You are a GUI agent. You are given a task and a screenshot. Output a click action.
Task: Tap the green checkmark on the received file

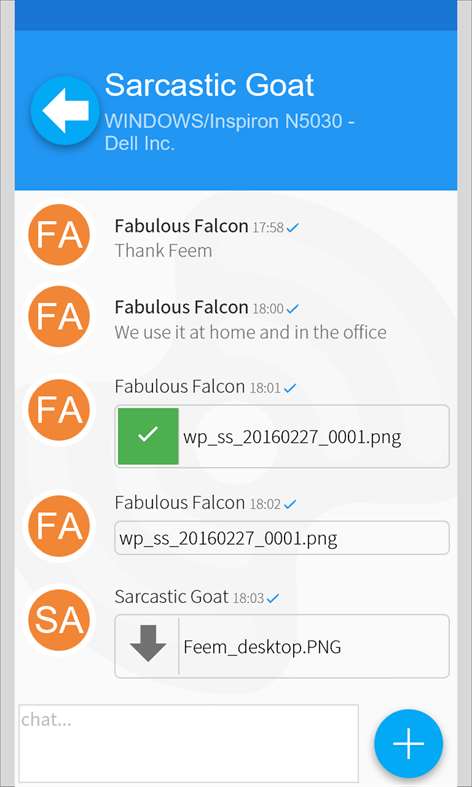click(148, 436)
